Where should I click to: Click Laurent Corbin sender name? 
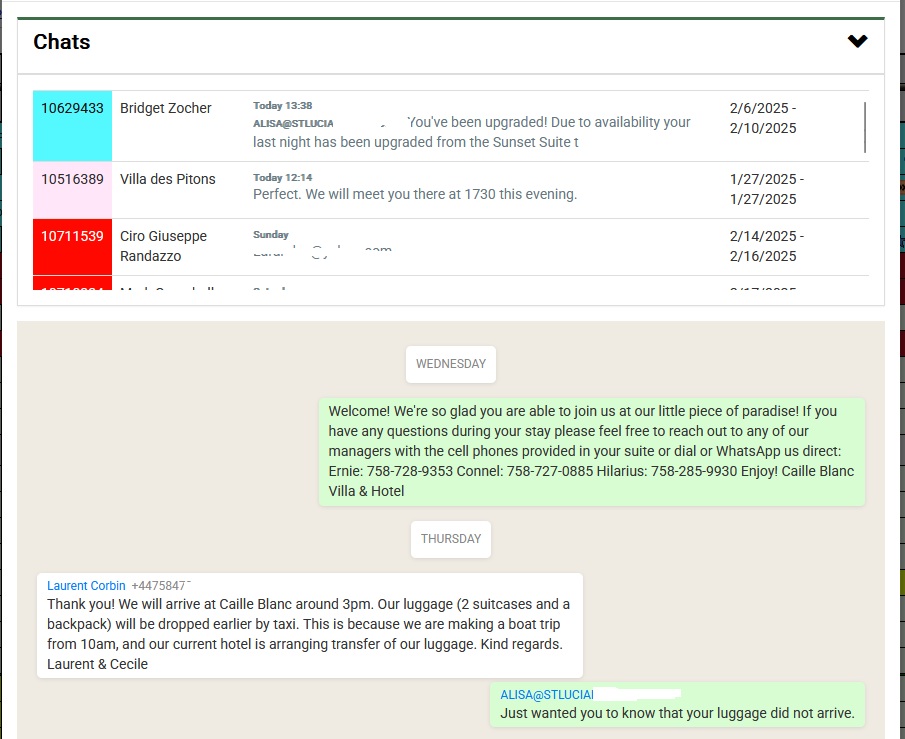[86, 586]
